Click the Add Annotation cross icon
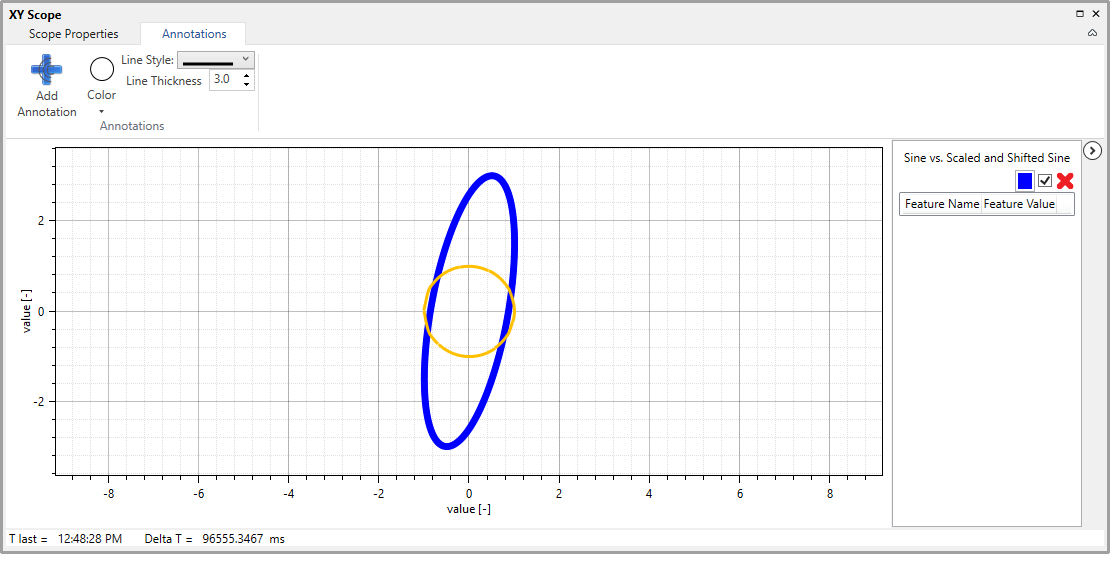This screenshot has width=1111, height=583. click(46, 69)
